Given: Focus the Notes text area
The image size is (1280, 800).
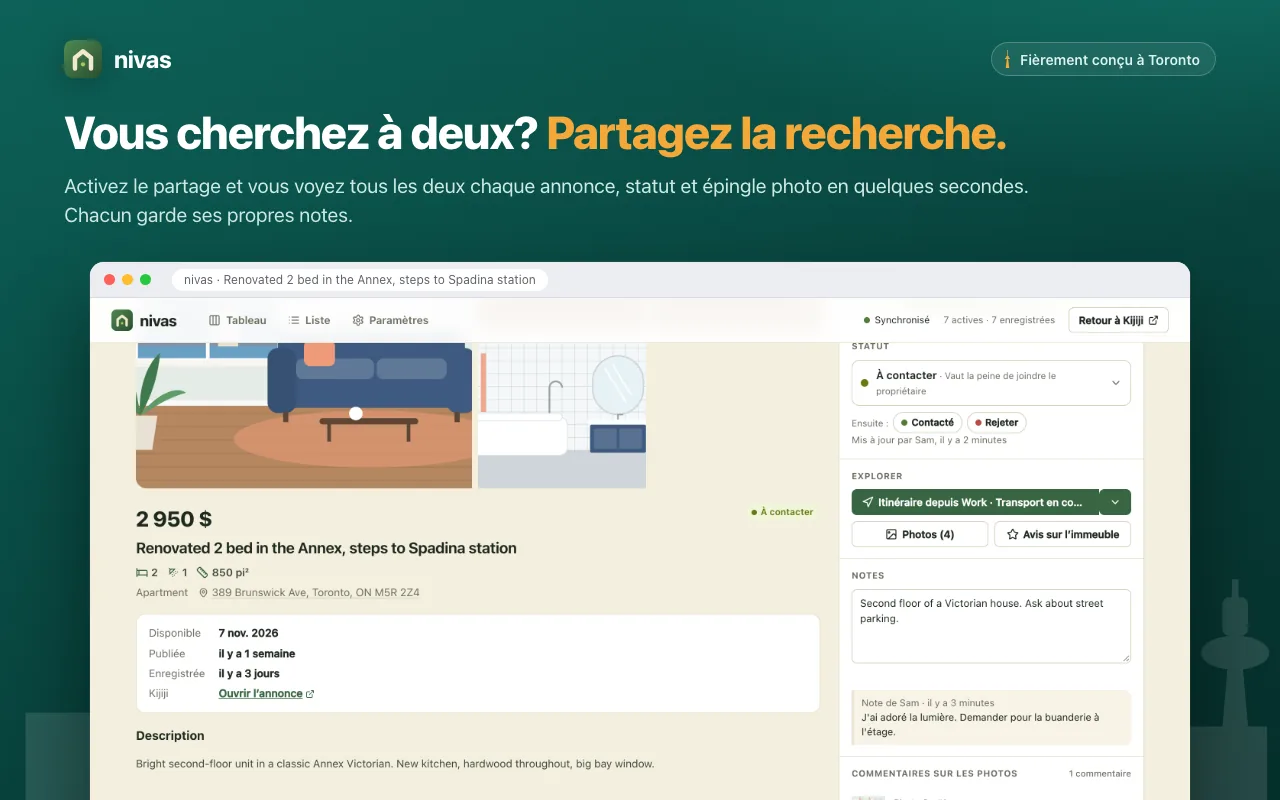Looking at the screenshot, I should click(x=991, y=626).
